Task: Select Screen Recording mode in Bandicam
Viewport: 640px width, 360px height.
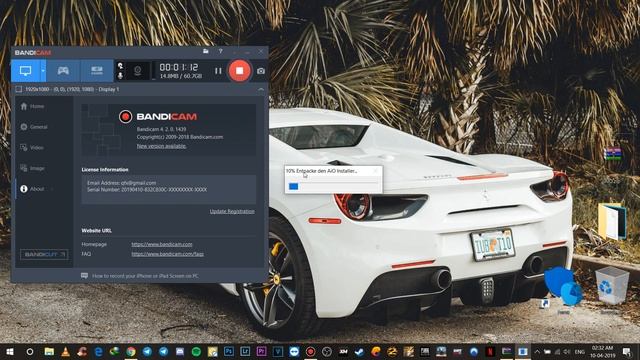Action: [25, 71]
